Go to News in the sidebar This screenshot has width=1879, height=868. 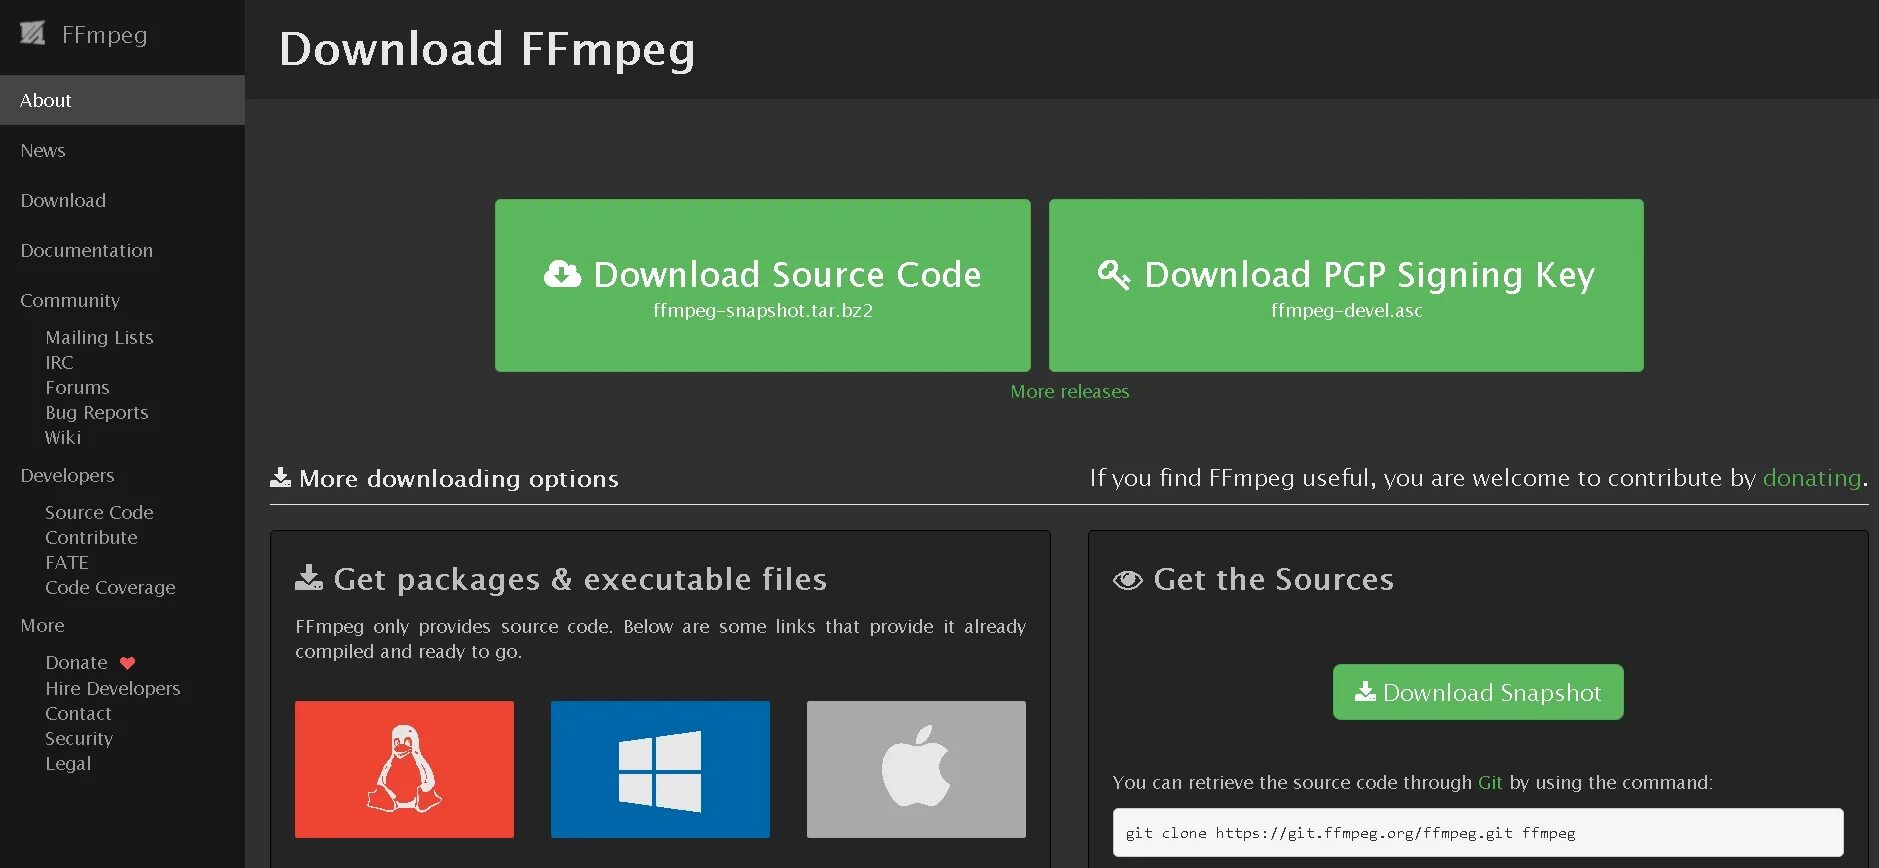[43, 150]
